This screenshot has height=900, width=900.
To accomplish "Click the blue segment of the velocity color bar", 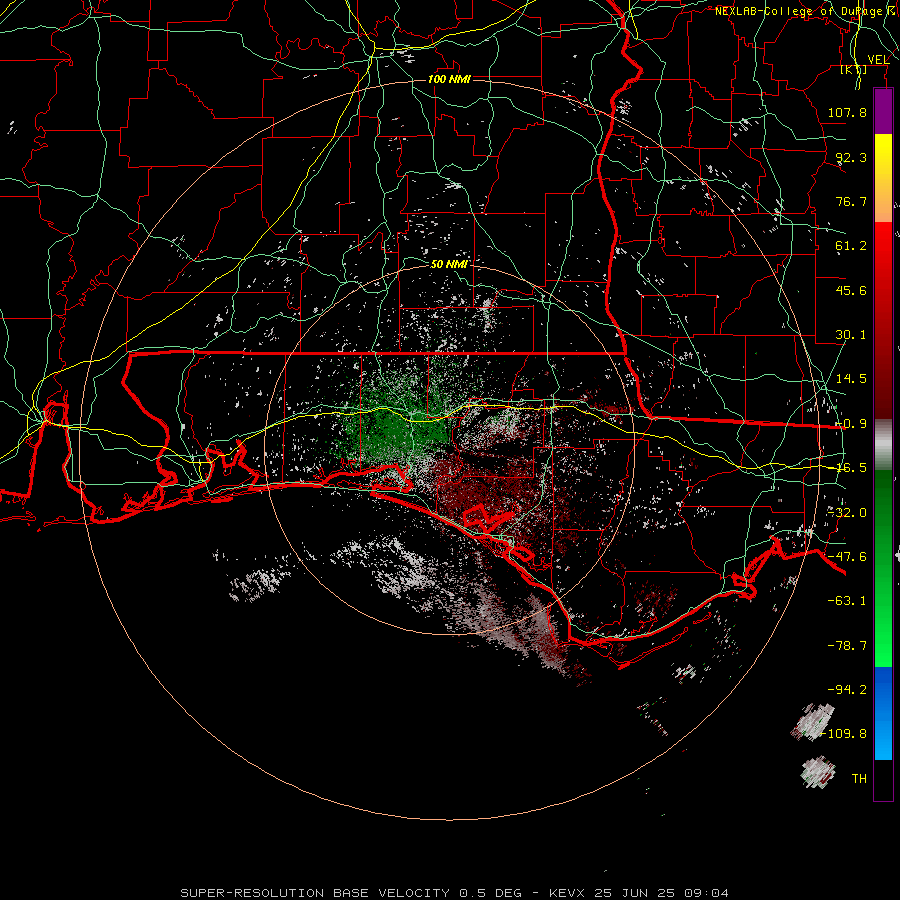I will click(x=883, y=713).
